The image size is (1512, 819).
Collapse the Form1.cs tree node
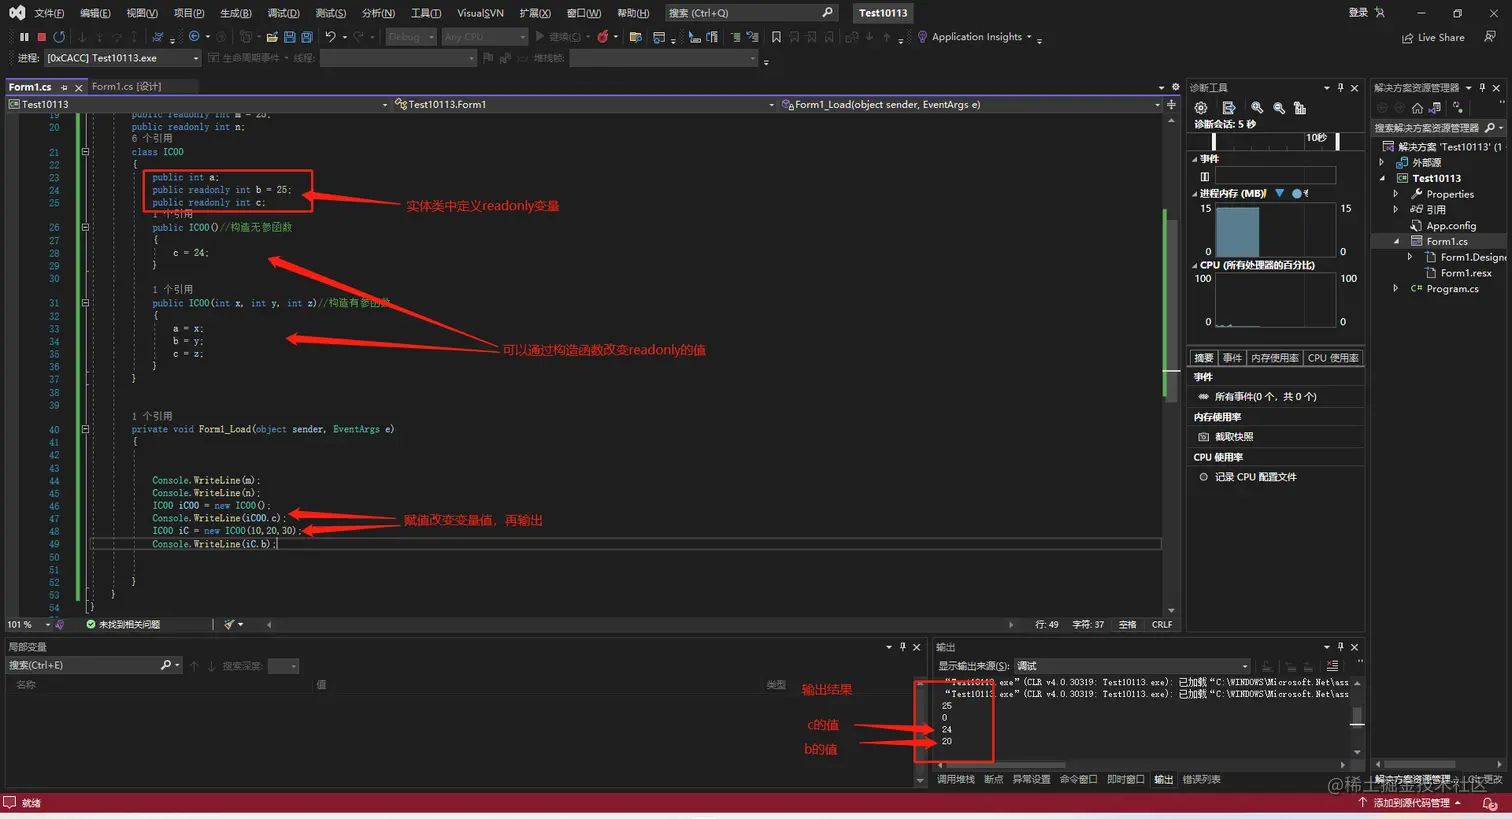pyautogui.click(x=1396, y=242)
